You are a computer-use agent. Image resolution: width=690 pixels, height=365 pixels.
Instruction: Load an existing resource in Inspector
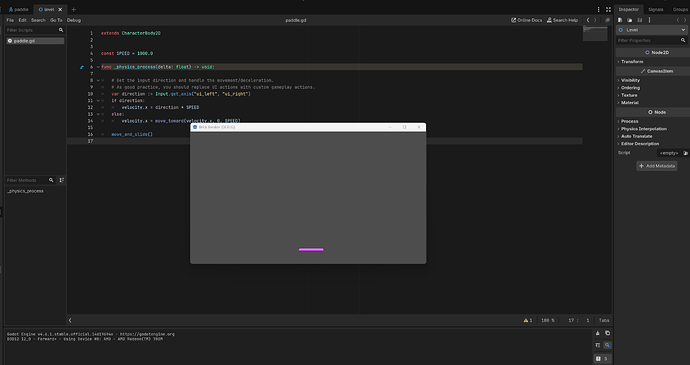[630, 20]
